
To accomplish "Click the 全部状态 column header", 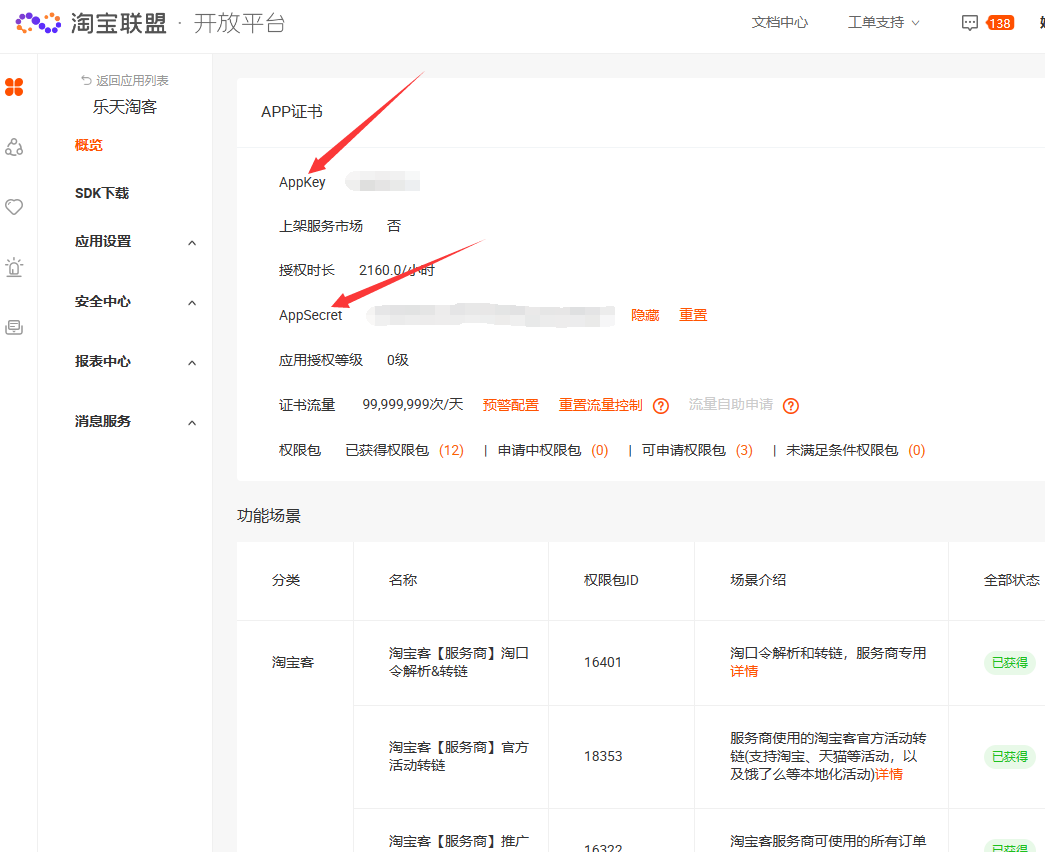I will point(1011,581).
